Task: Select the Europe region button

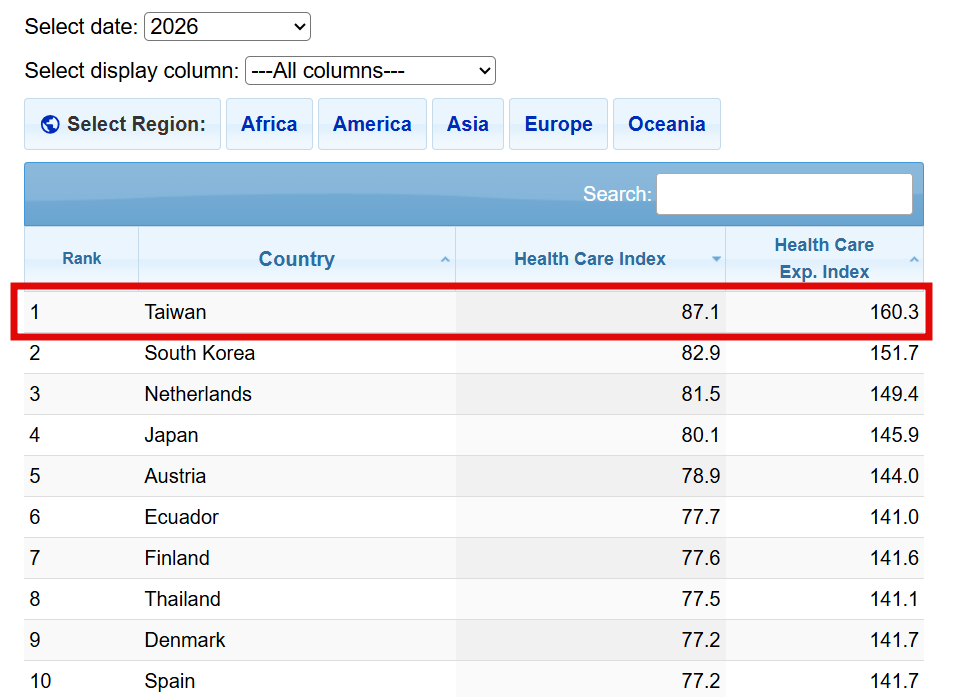Action: coord(558,125)
